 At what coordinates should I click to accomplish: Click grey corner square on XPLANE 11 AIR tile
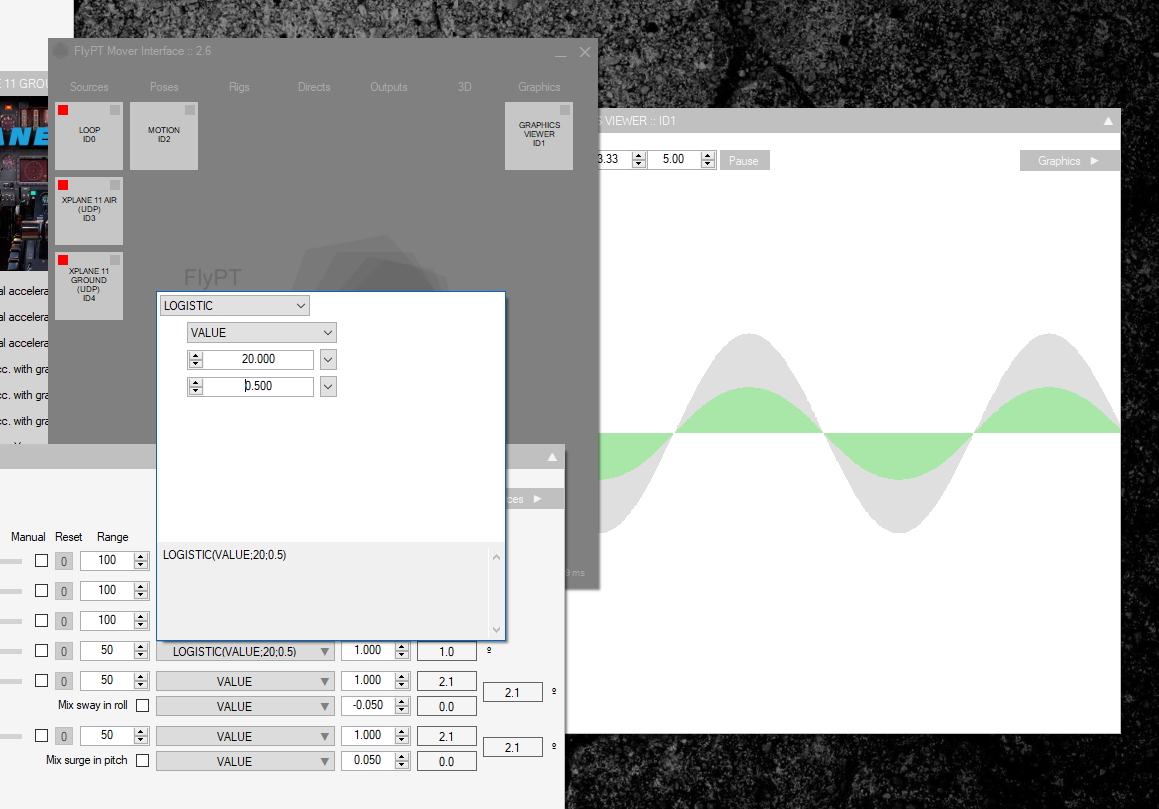click(115, 185)
